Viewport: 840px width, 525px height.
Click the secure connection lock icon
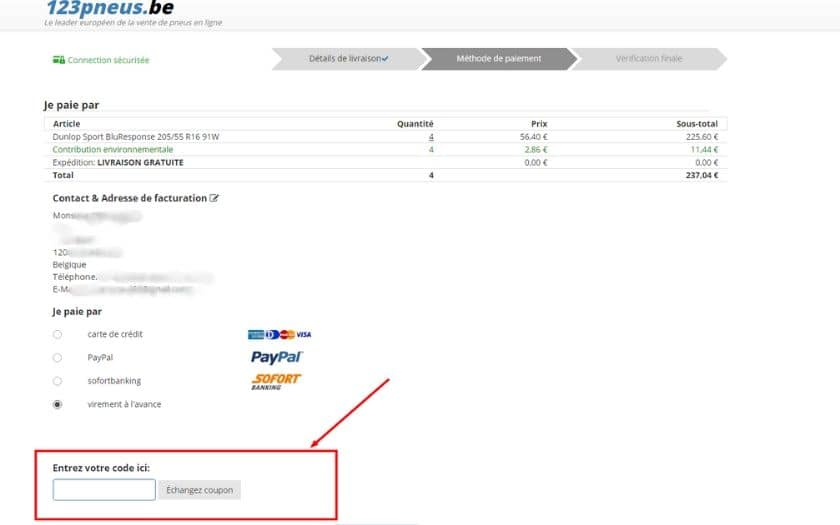click(59, 59)
